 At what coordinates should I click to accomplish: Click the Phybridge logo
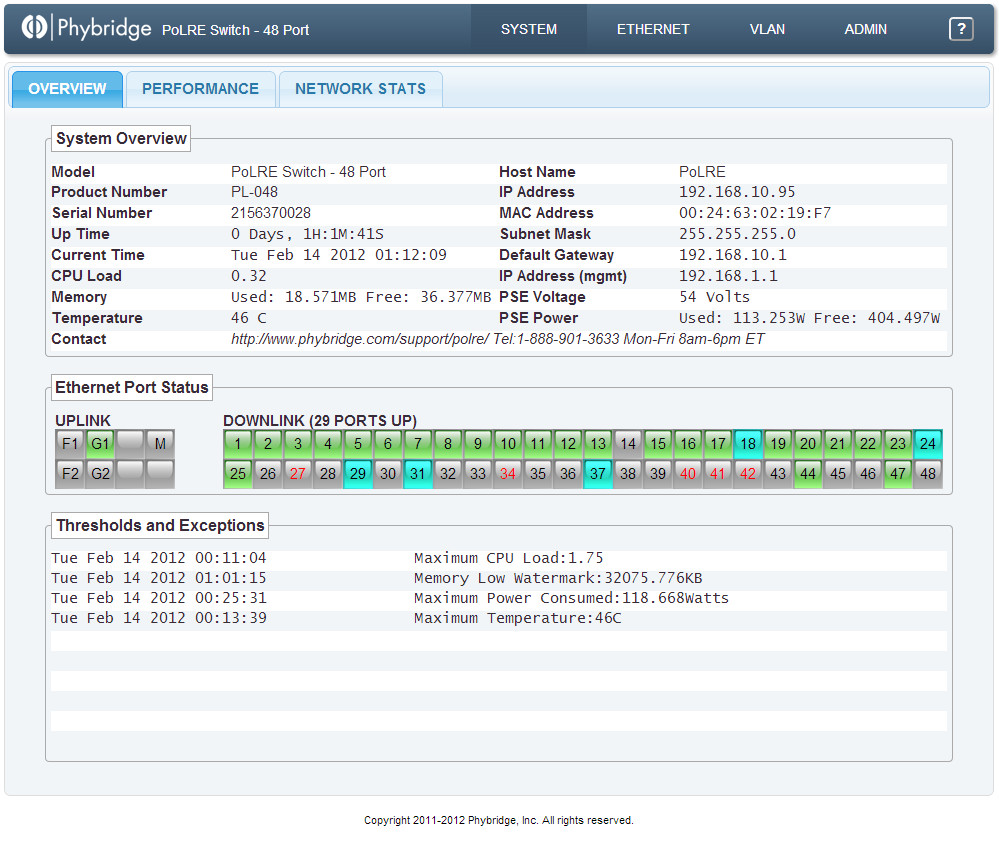[86, 28]
